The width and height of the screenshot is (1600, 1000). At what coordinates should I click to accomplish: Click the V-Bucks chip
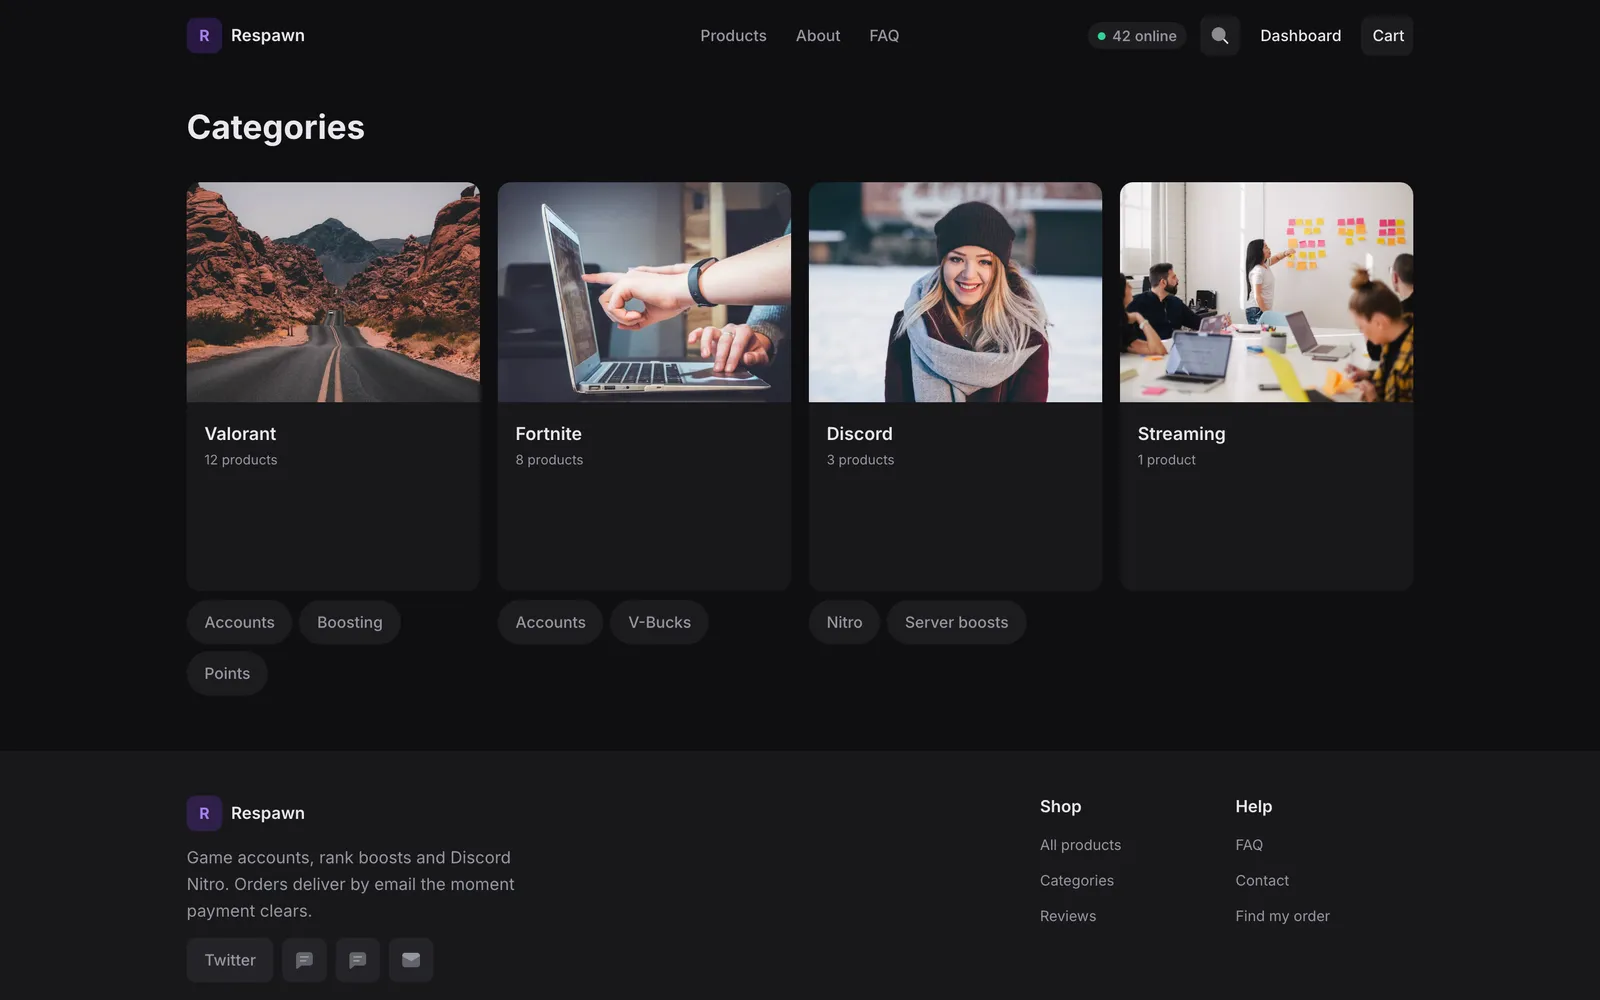click(x=659, y=622)
